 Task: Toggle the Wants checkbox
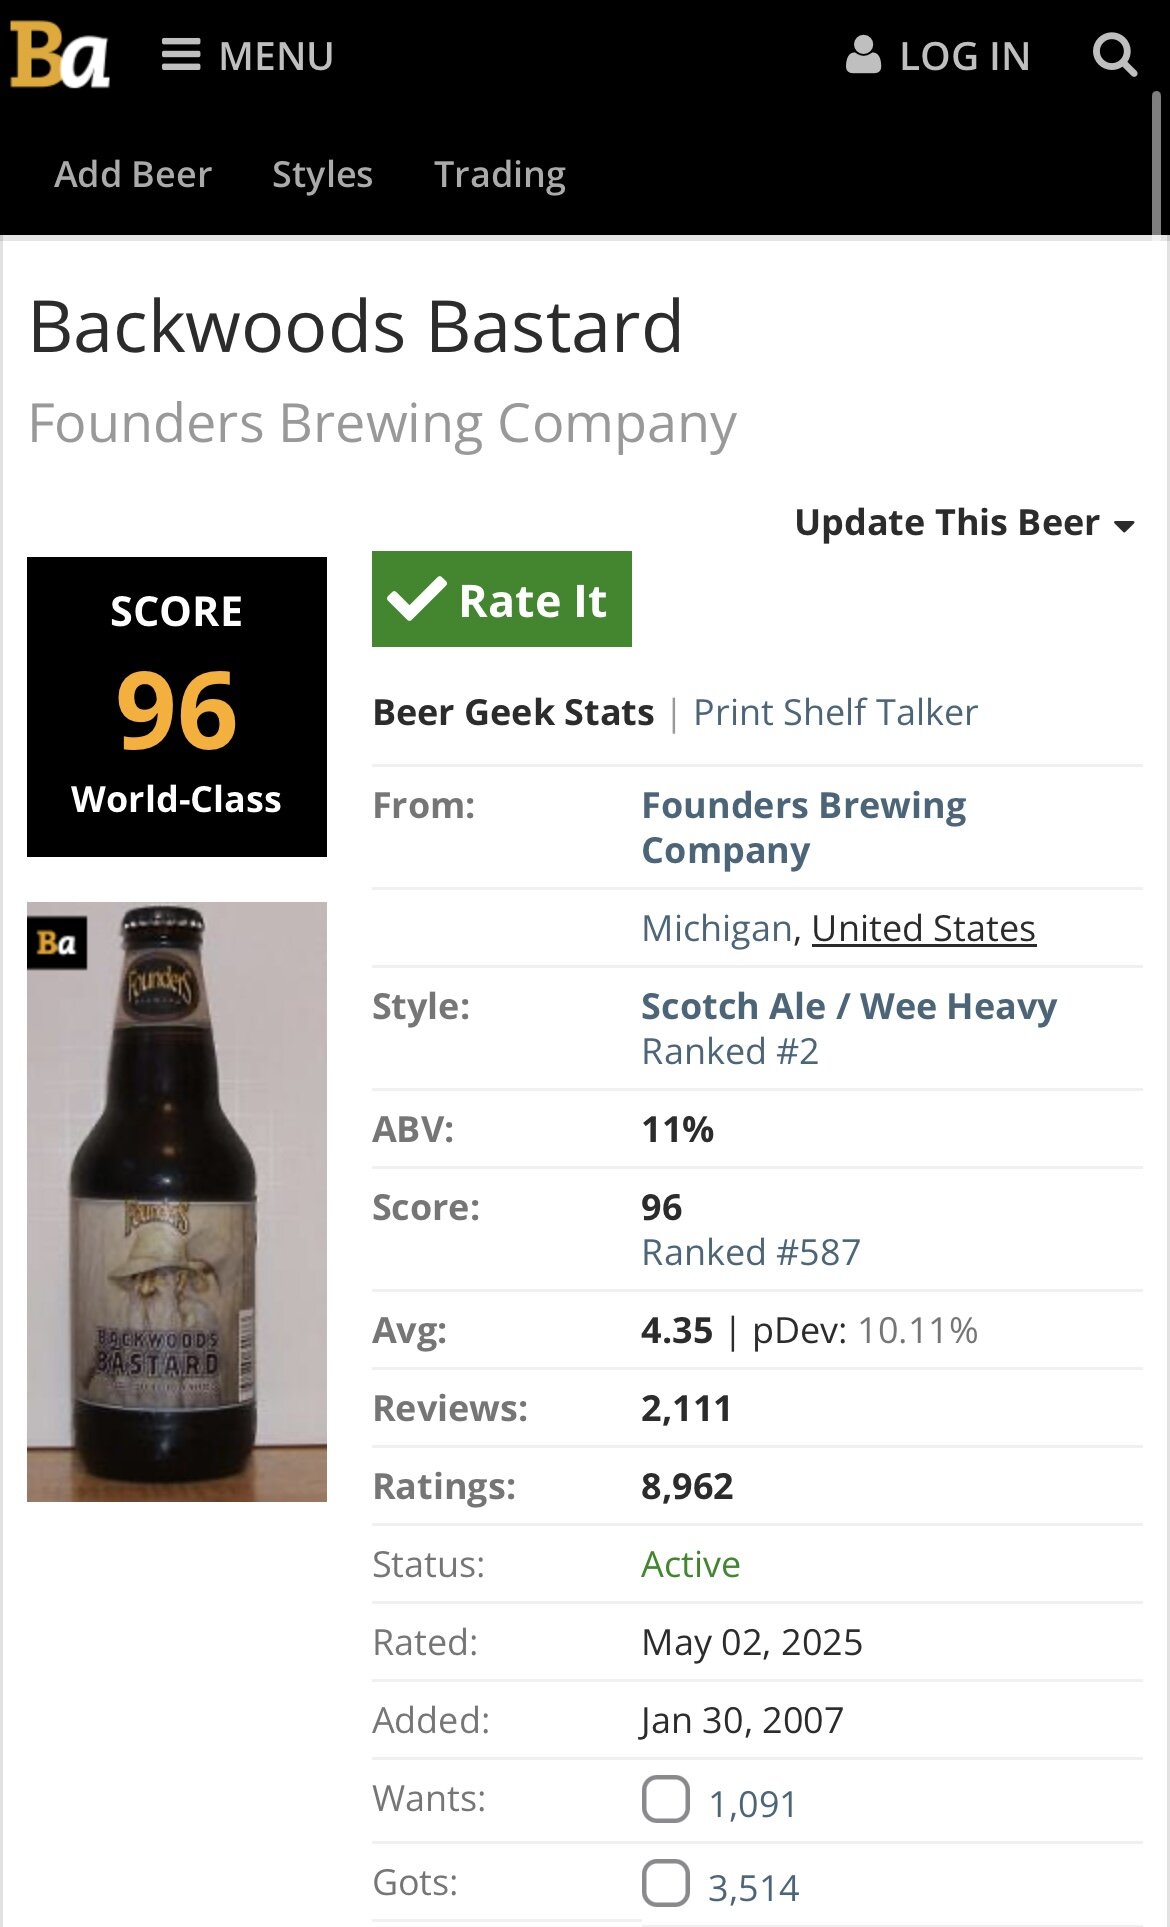pos(666,1799)
